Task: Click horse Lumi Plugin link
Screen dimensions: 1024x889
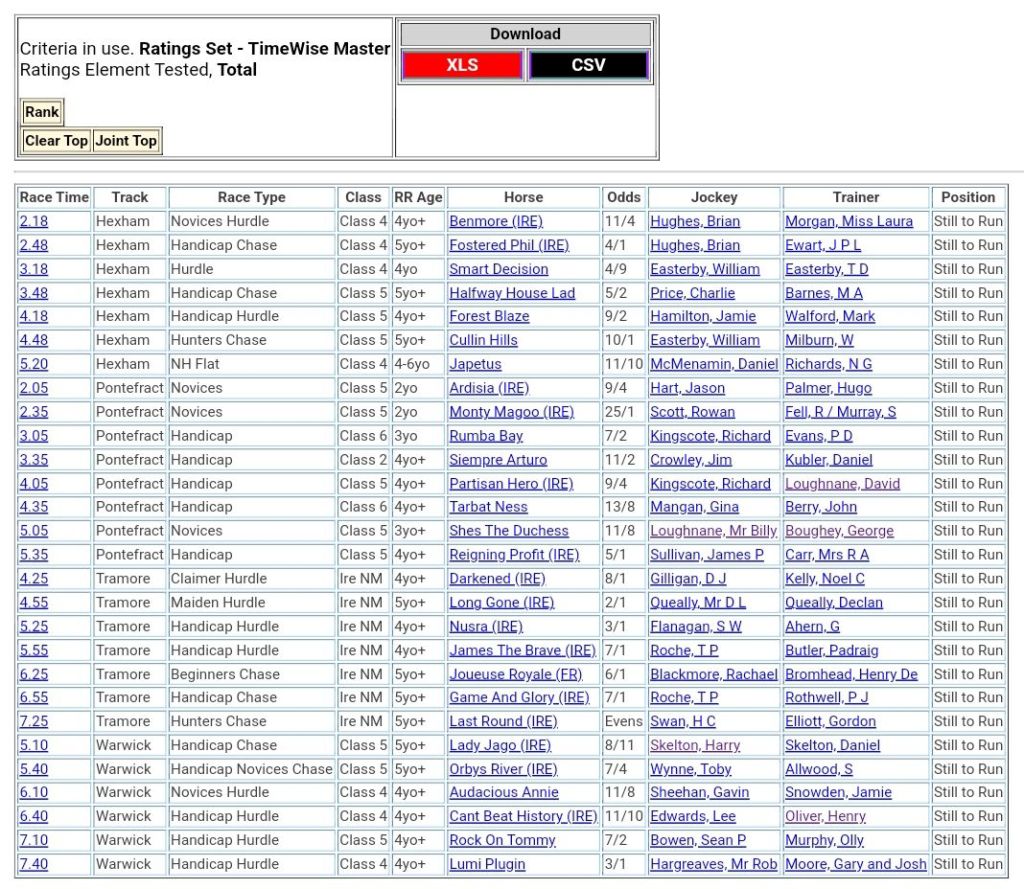Action: coord(487,864)
